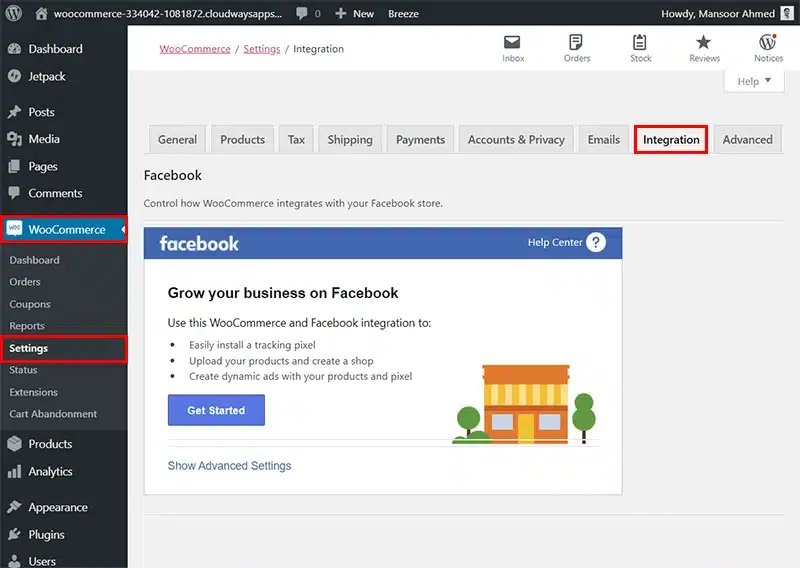The width and height of the screenshot is (800, 568).
Task: Click the Pages sidebar icon
Action: tap(15, 166)
